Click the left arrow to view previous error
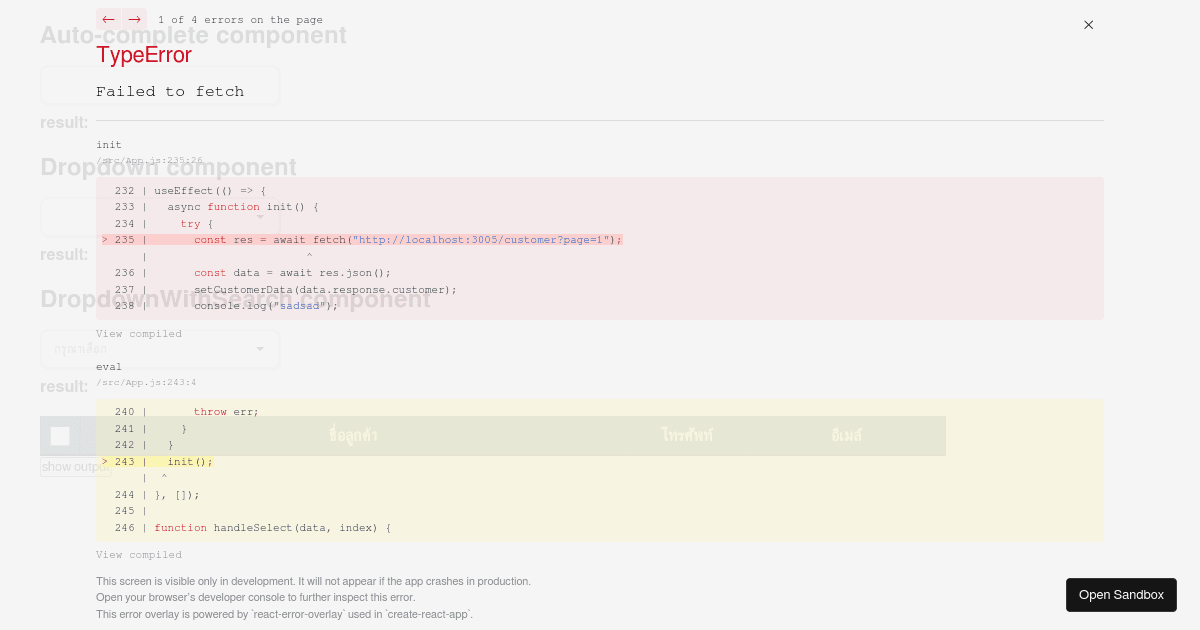Image resolution: width=1200 pixels, height=630 pixels. coord(109,19)
